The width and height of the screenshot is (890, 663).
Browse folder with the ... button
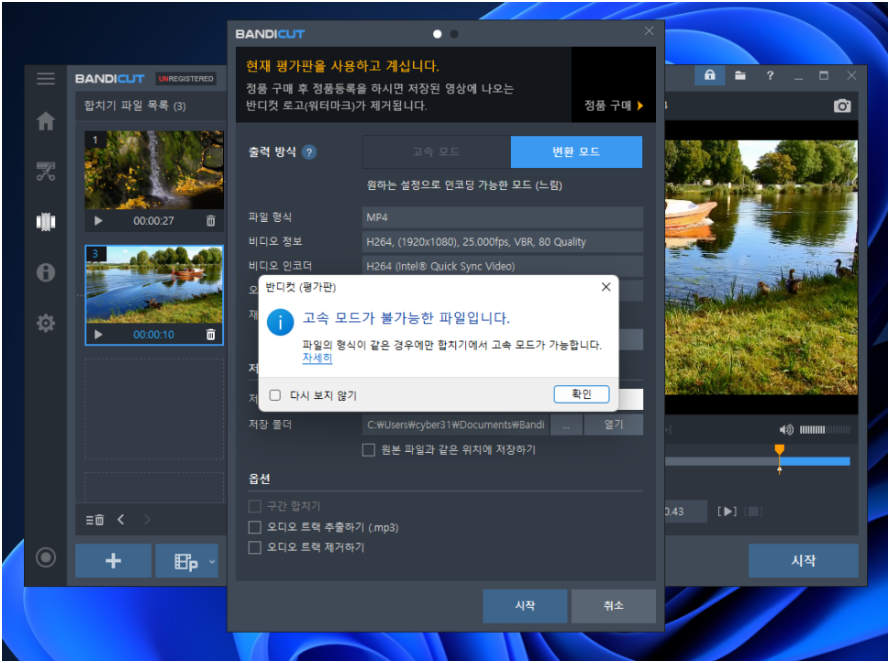coord(566,425)
